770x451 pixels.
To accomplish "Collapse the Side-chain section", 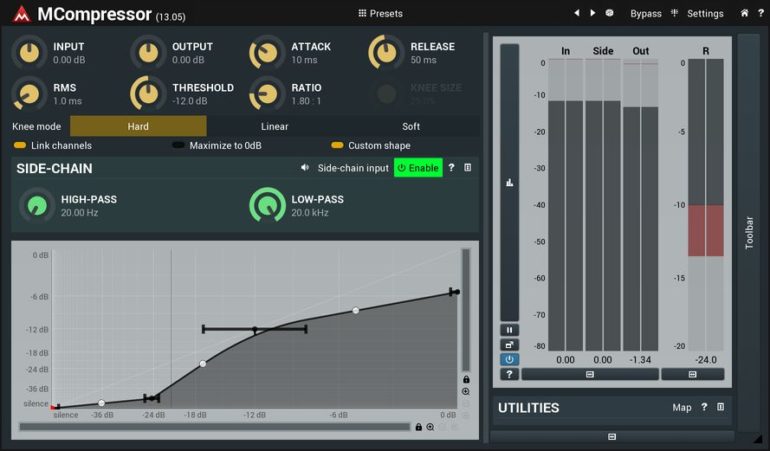I will (x=467, y=168).
